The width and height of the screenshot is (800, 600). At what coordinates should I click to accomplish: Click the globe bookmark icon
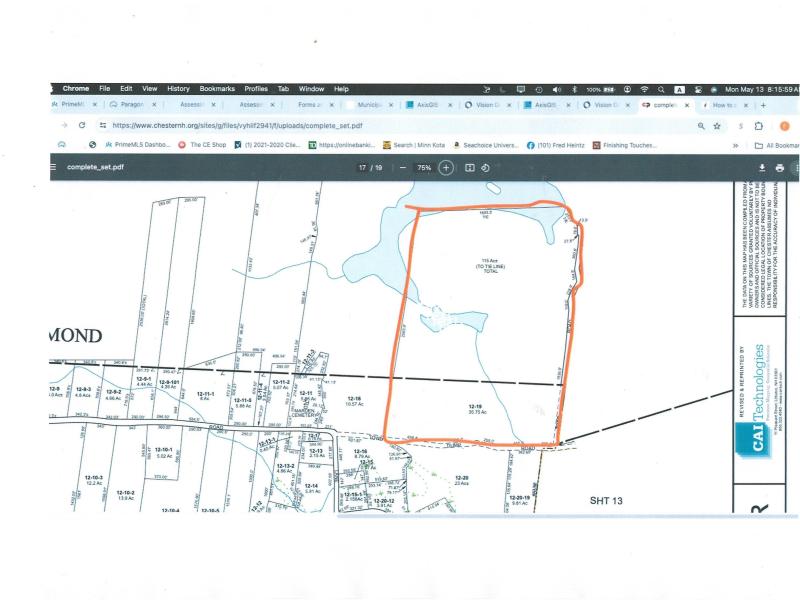tap(92, 145)
